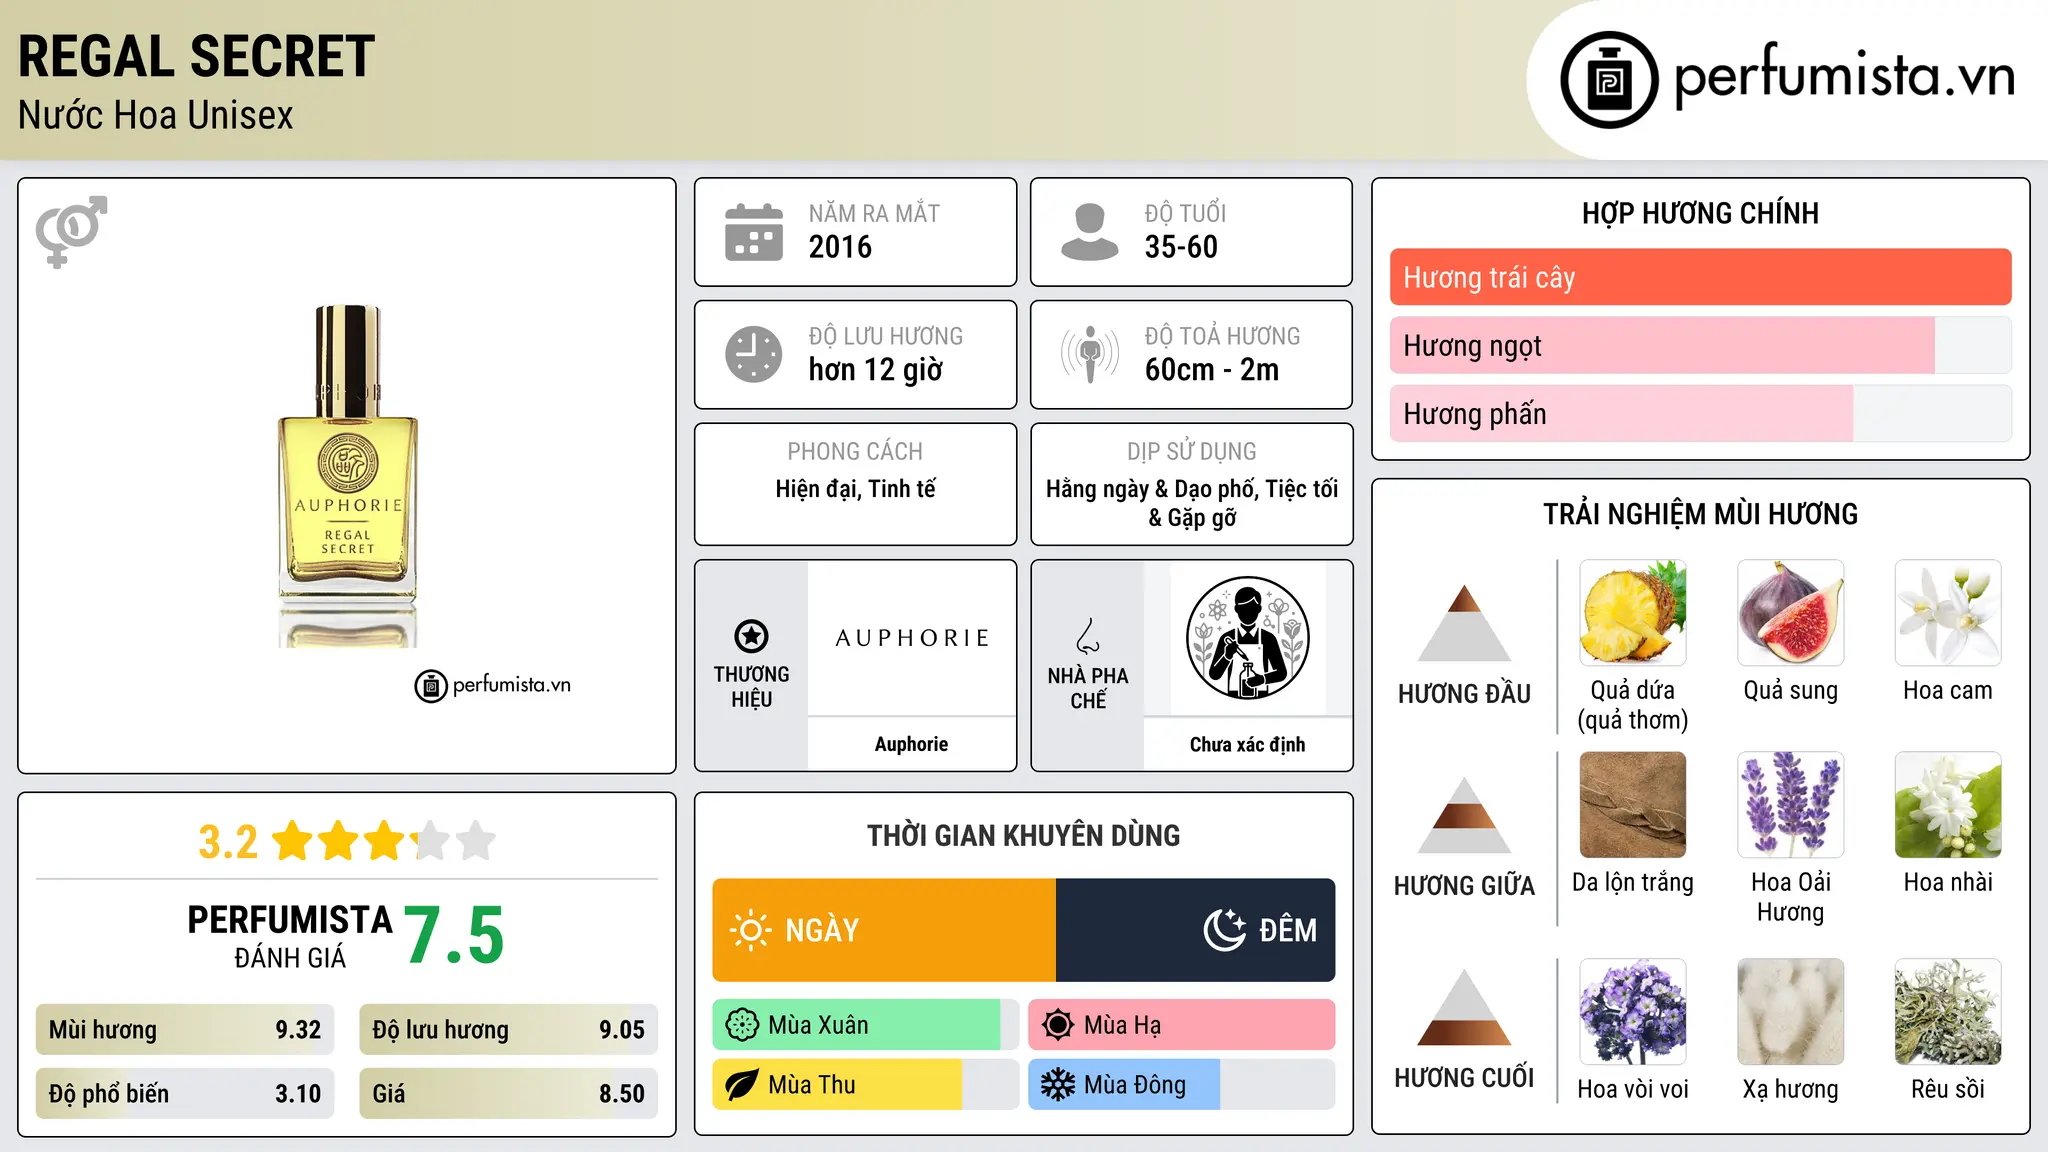Click the moon icon in Đêm bar
Viewport: 2048px width, 1152px height.
coord(1225,930)
